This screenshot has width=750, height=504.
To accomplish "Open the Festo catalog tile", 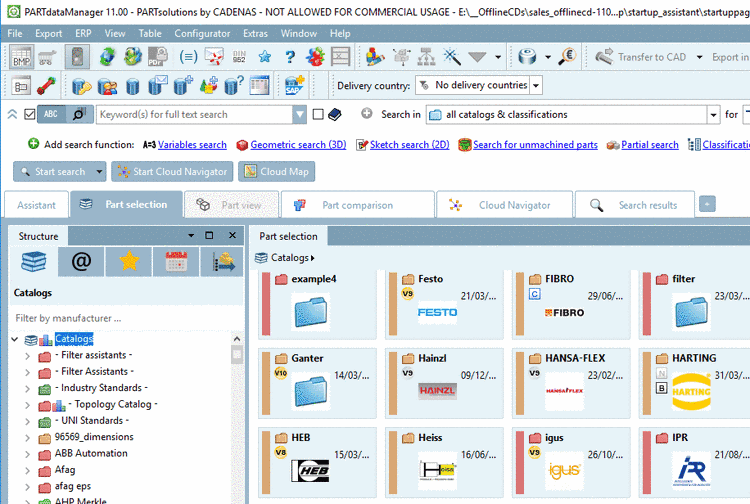I will [444, 305].
